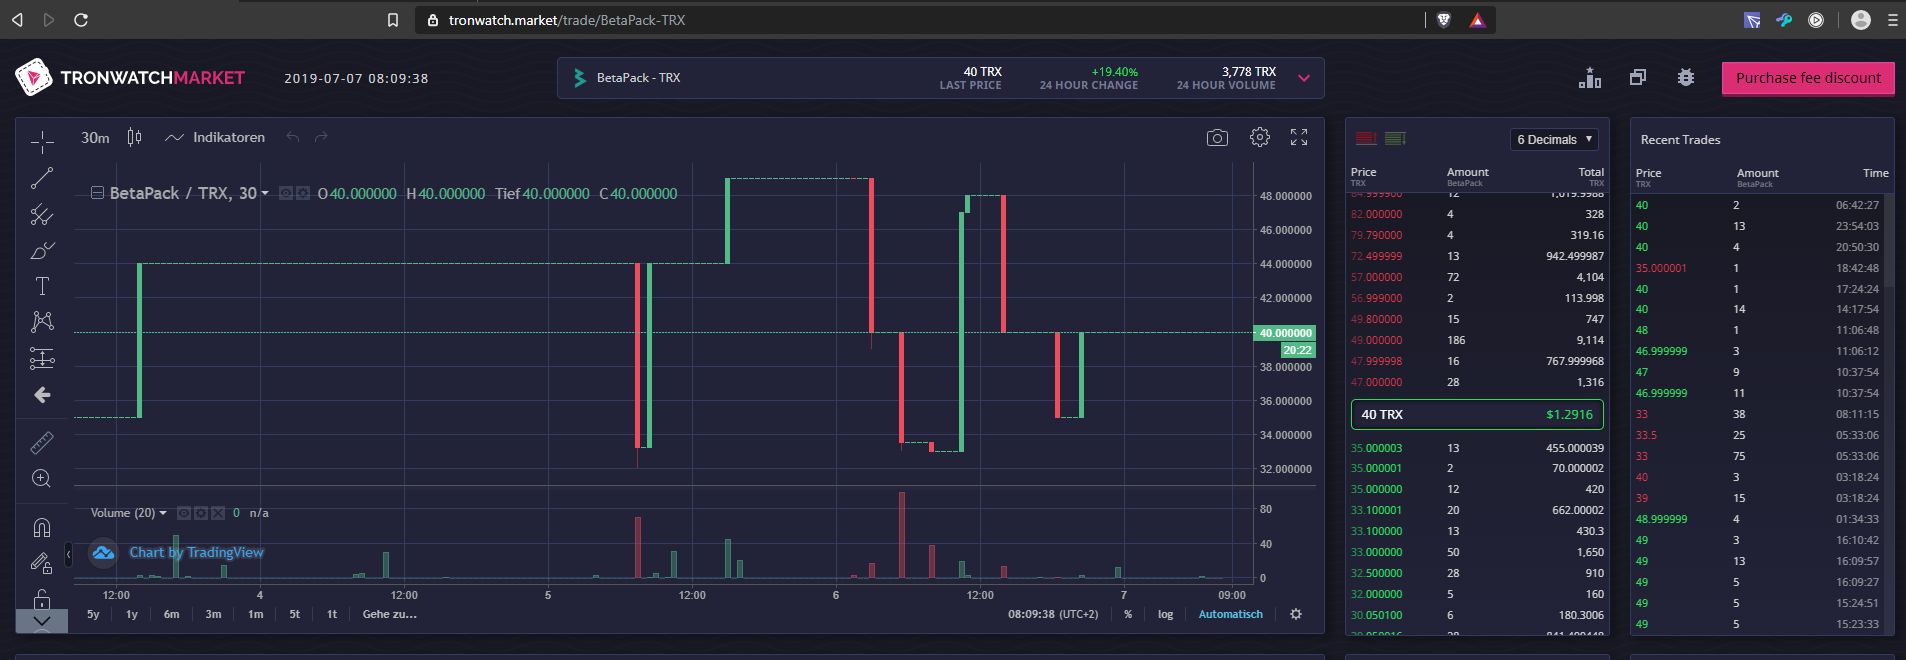The width and height of the screenshot is (1906, 660).
Task: Toggle lock all drawing tools
Action: tap(42, 598)
